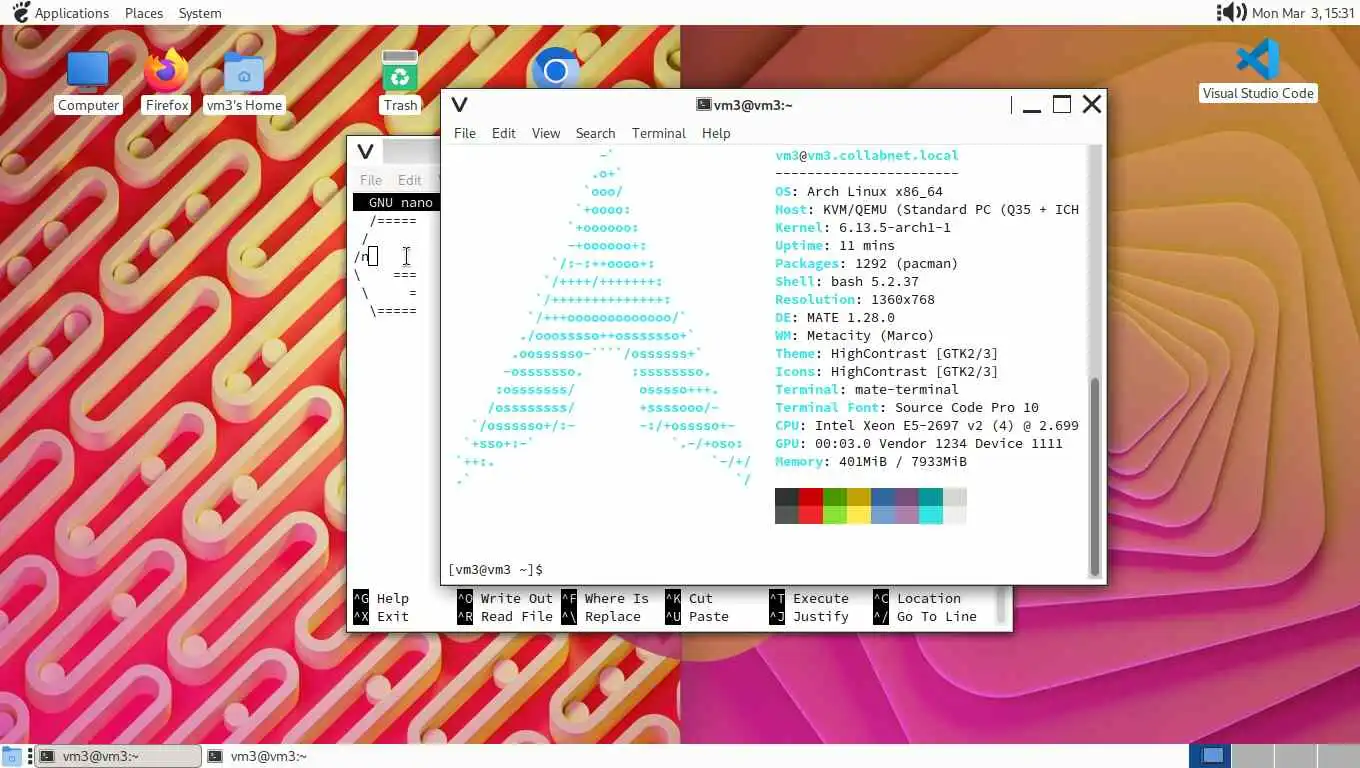Open Search menu in the front terminal
The image size is (1360, 768).
[x=595, y=133]
